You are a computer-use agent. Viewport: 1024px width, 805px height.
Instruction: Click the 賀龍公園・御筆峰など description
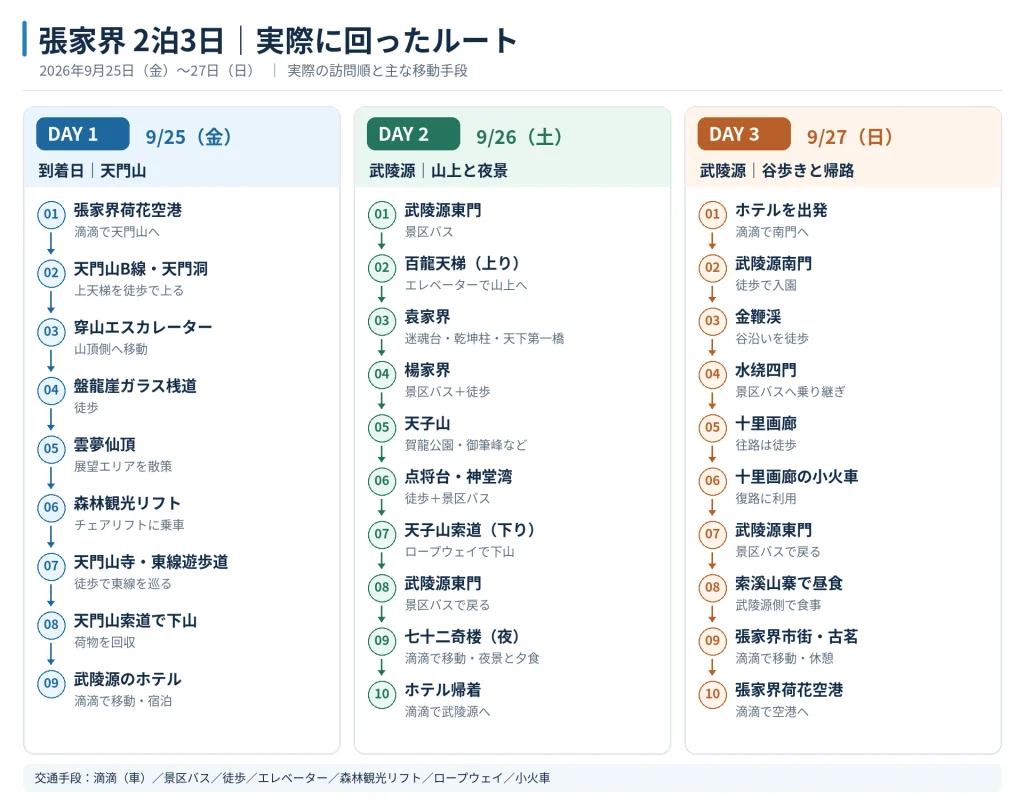466,445
